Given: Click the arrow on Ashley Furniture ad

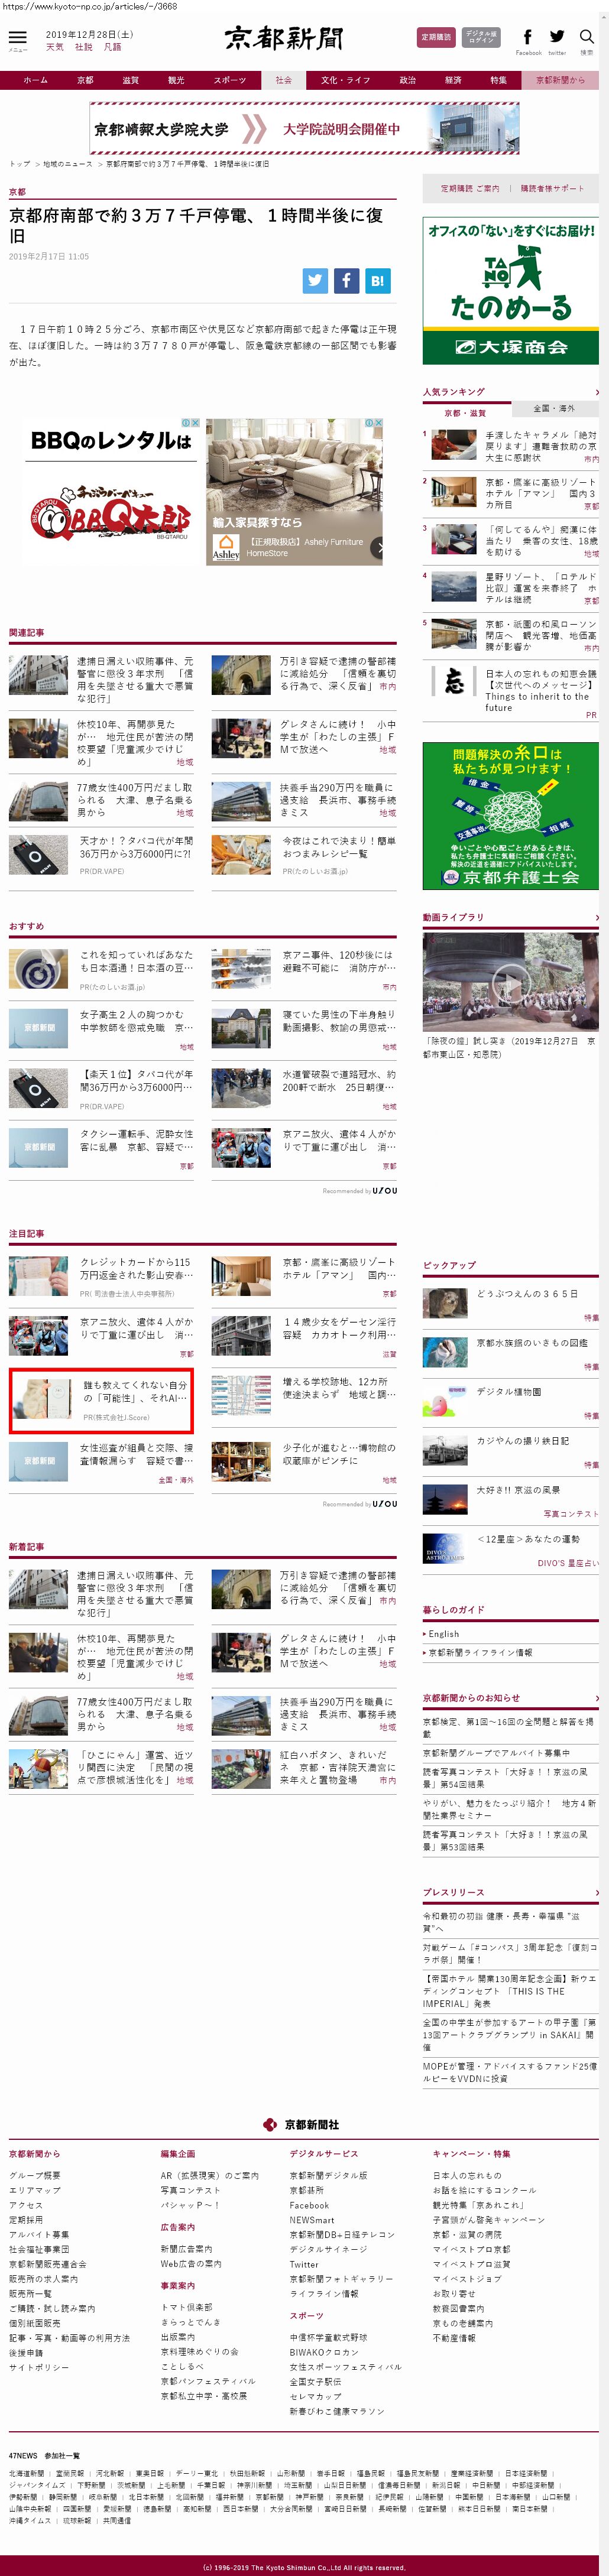Looking at the screenshot, I should pyautogui.click(x=377, y=547).
